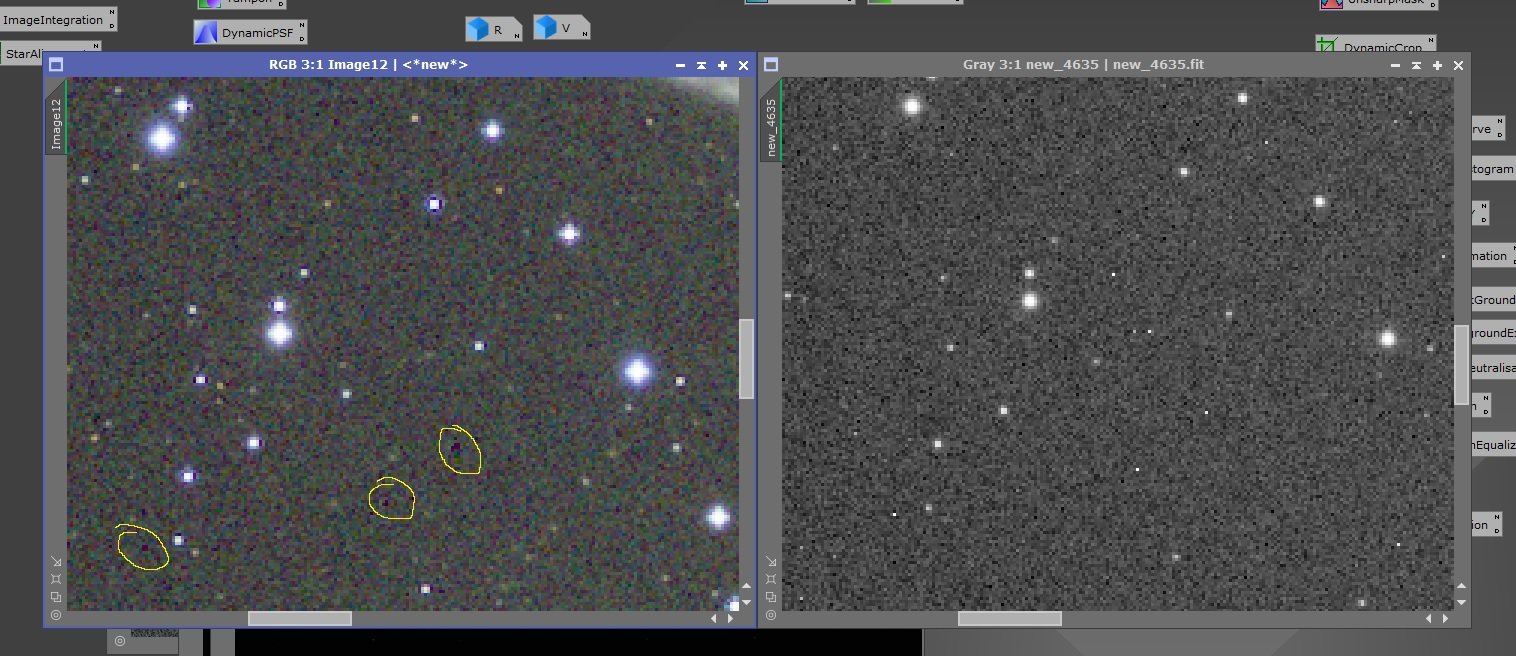Click scroll-up arrow in Image12 window

pyautogui.click(x=747, y=584)
